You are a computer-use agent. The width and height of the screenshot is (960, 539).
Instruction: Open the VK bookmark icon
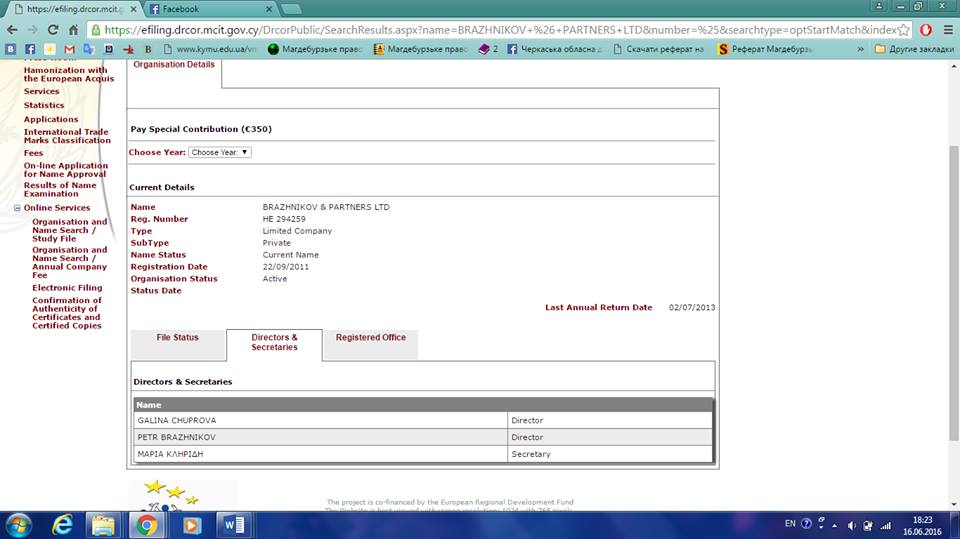pyautogui.click(x=10, y=48)
